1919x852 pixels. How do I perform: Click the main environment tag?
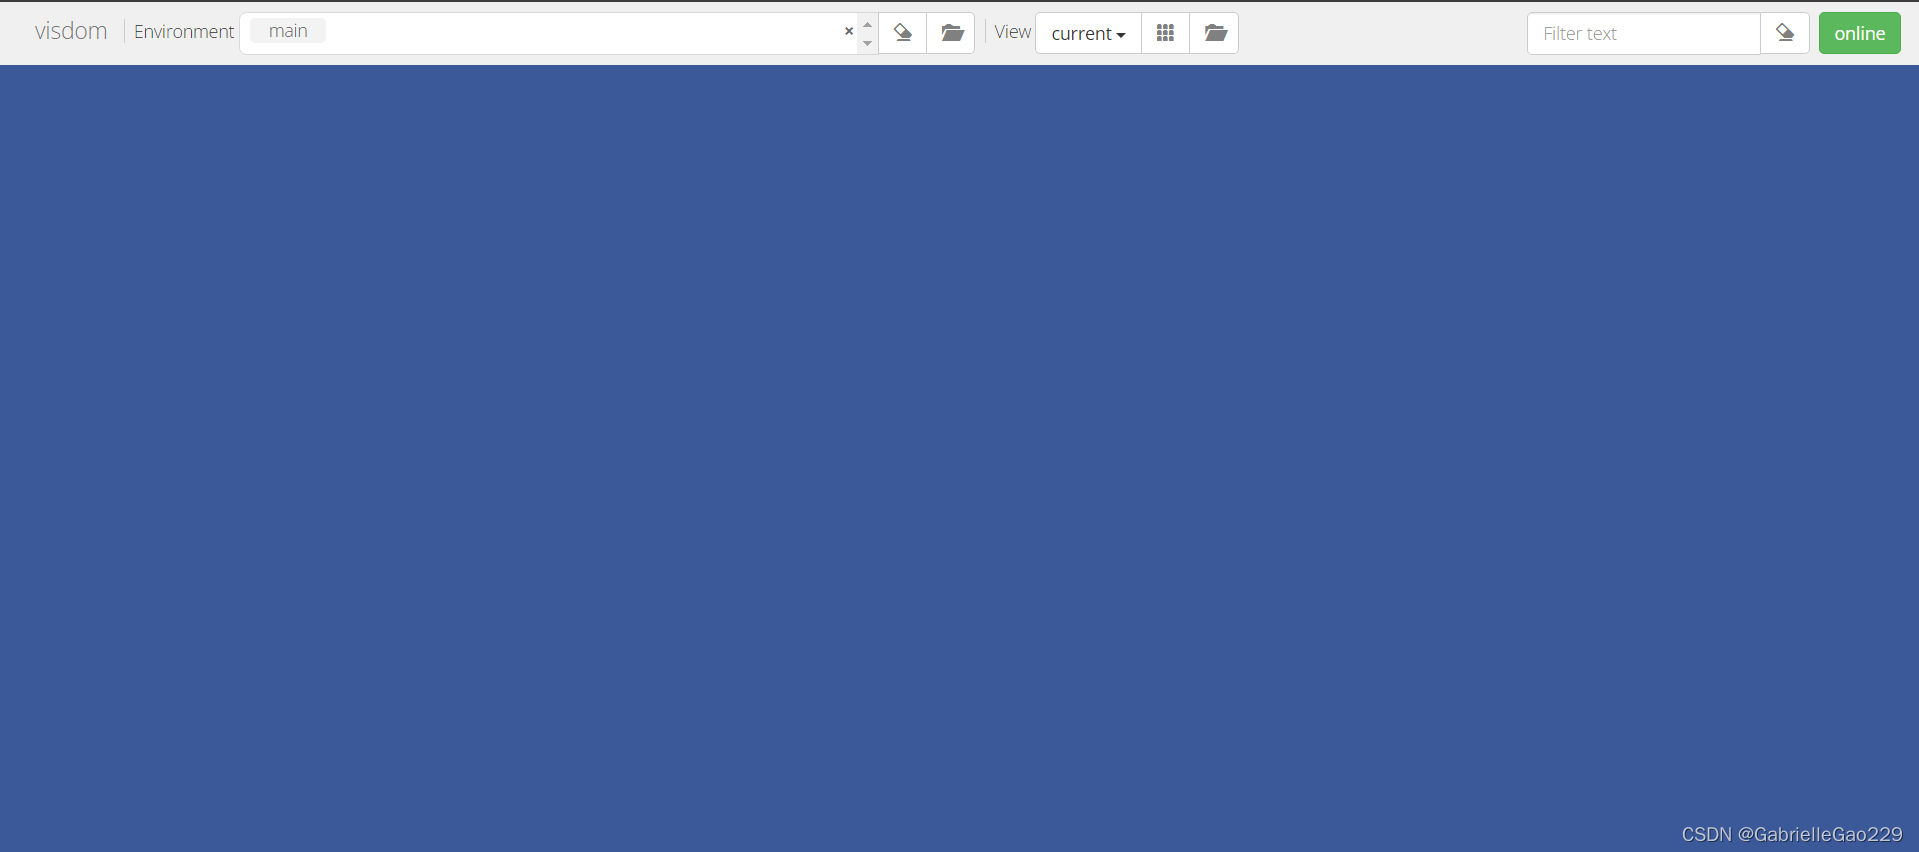tap(288, 31)
